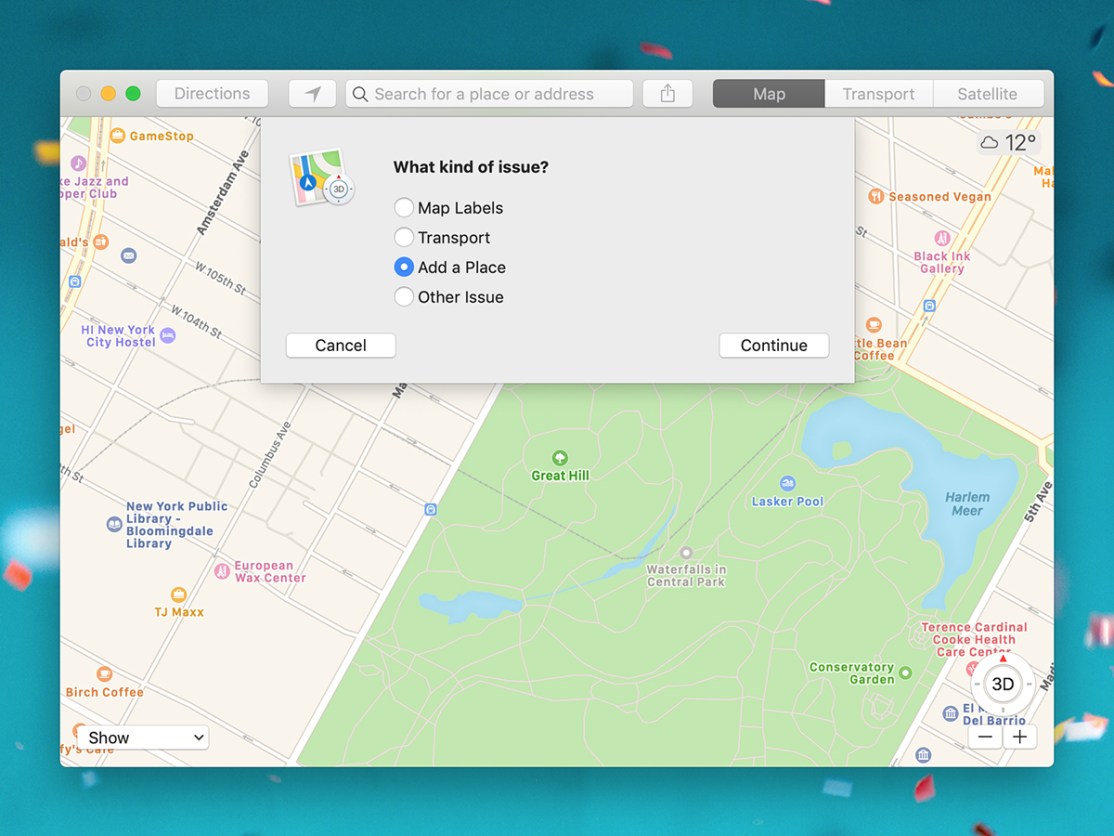
Task: Select the Other Issue radio button
Action: [404, 296]
